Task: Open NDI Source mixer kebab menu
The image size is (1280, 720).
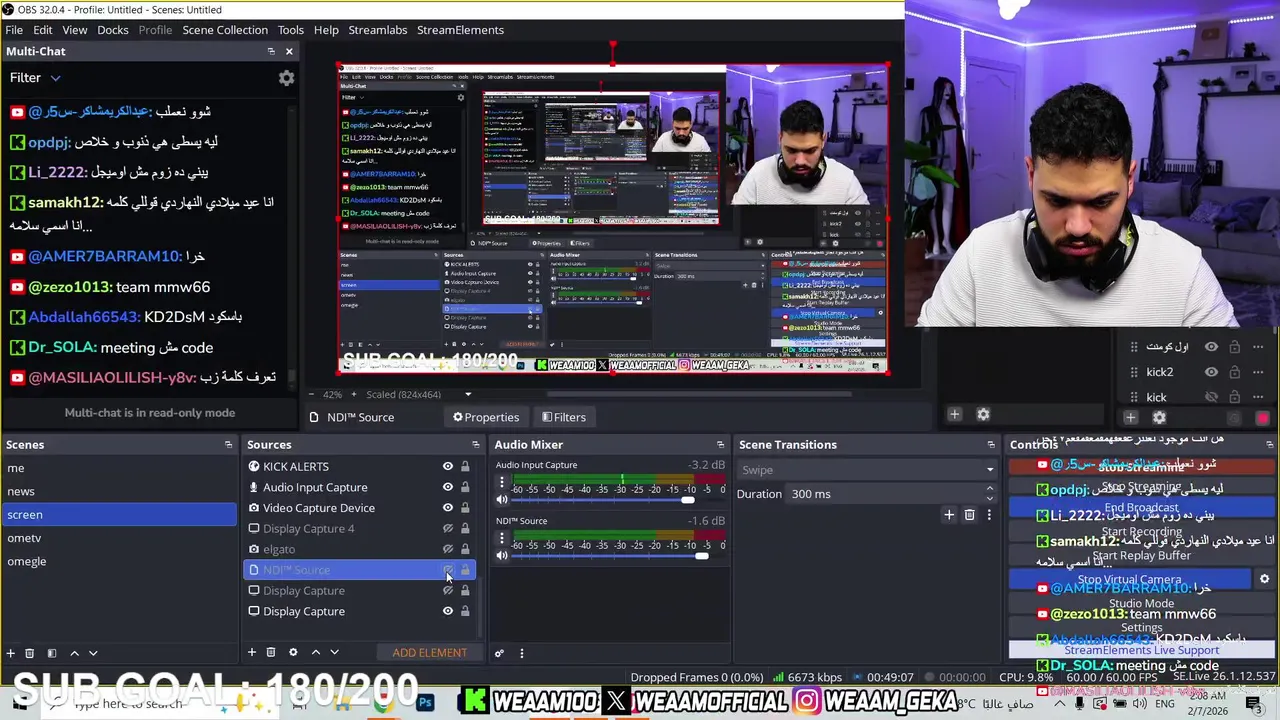Action: [x=502, y=538]
